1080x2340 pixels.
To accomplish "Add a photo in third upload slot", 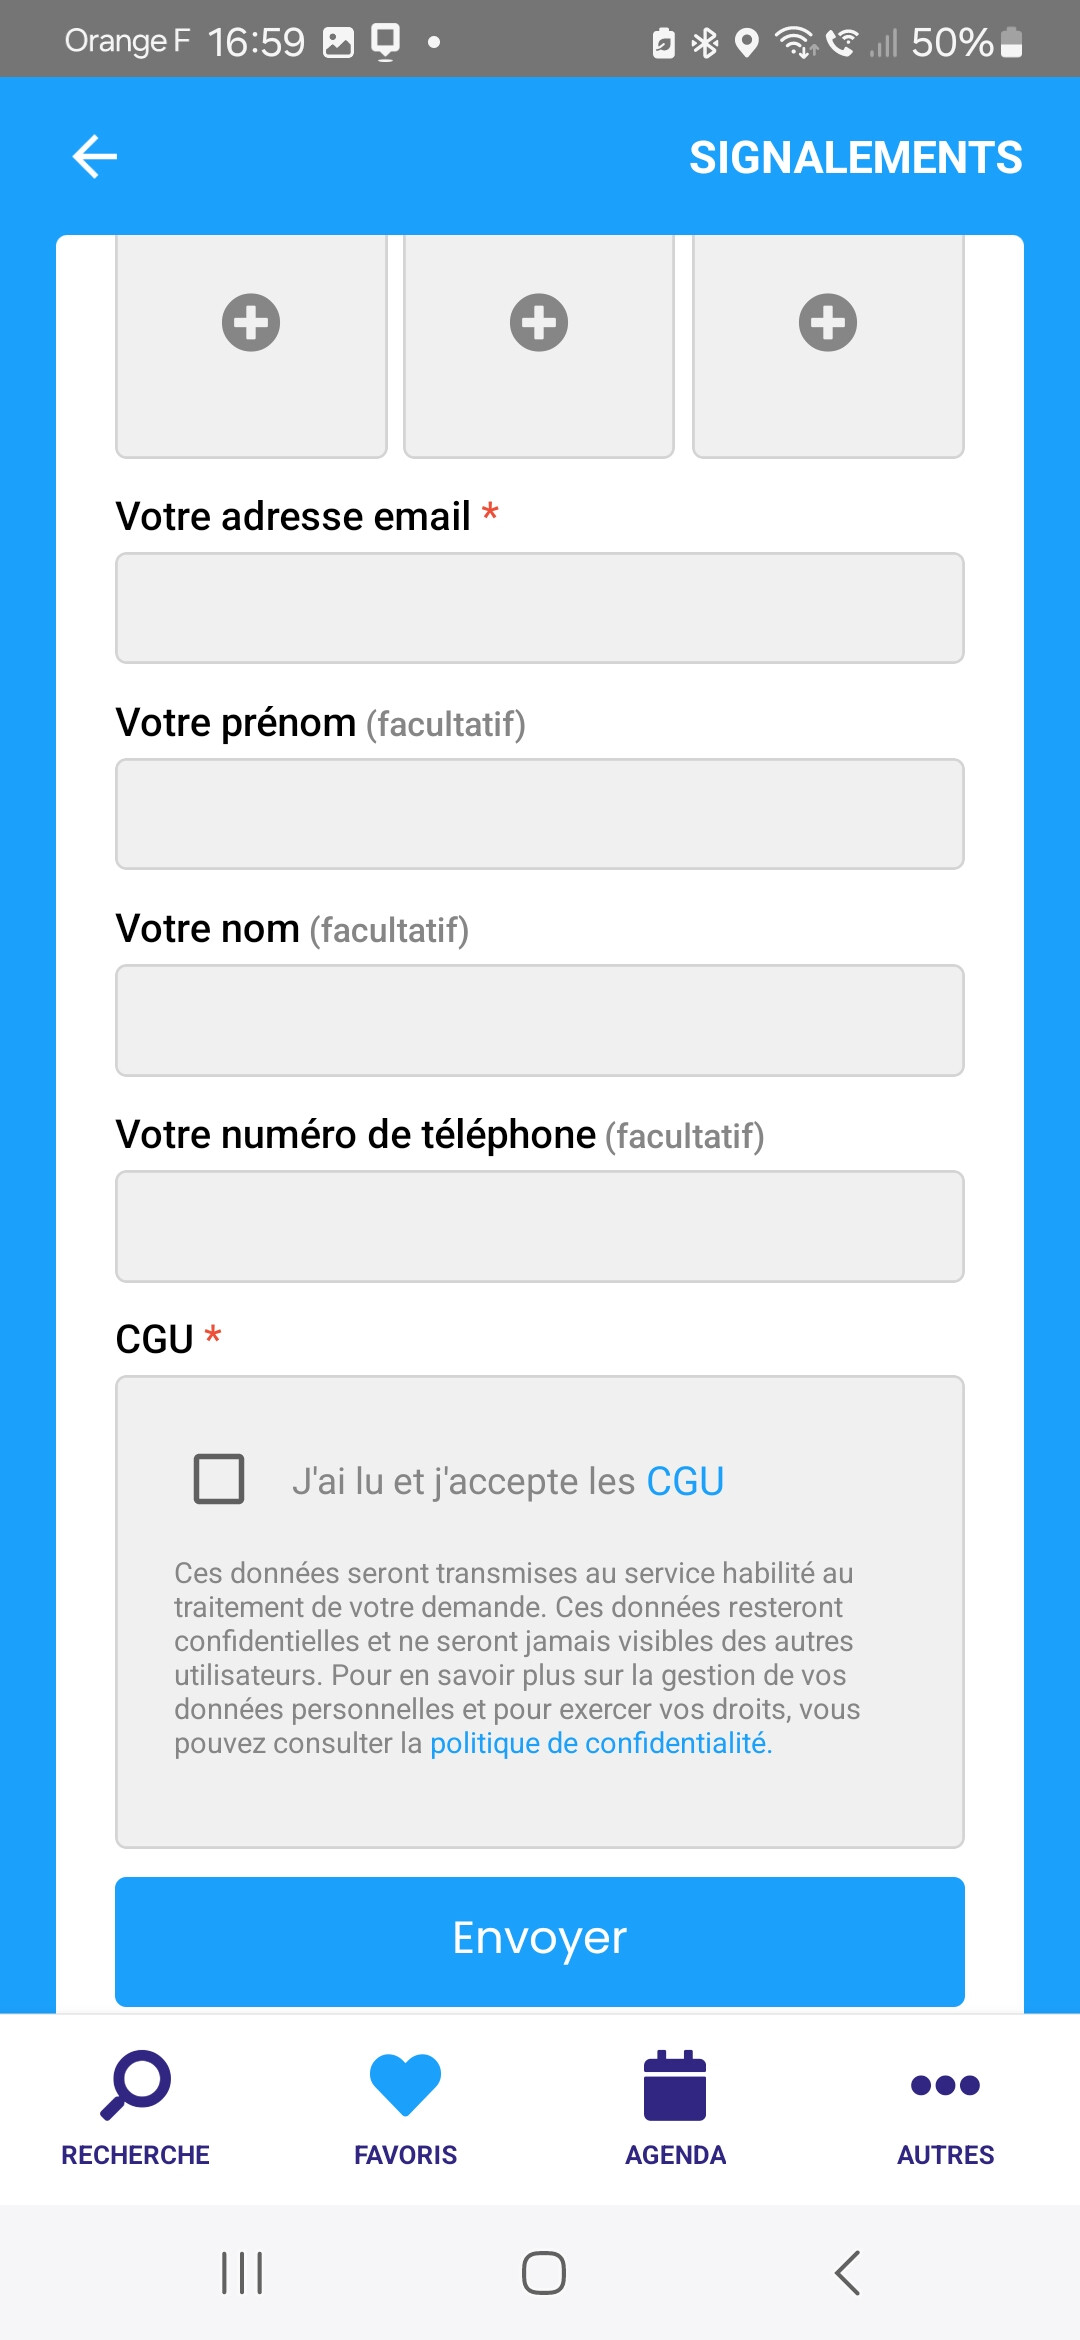I will pyautogui.click(x=828, y=323).
